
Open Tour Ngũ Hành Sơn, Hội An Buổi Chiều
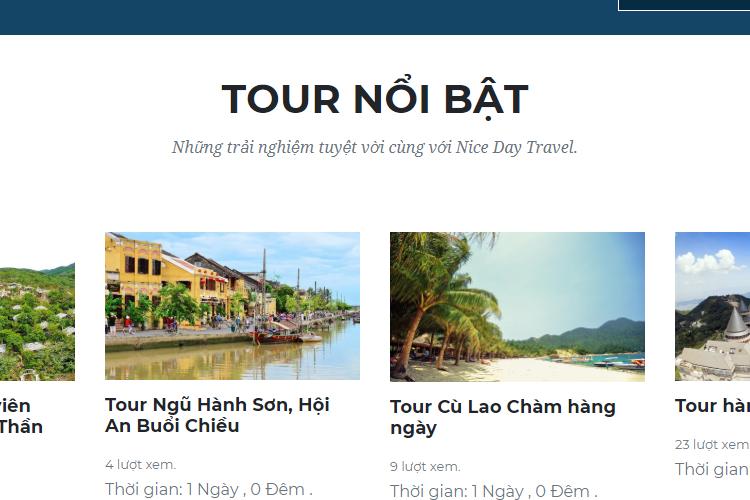click(218, 415)
